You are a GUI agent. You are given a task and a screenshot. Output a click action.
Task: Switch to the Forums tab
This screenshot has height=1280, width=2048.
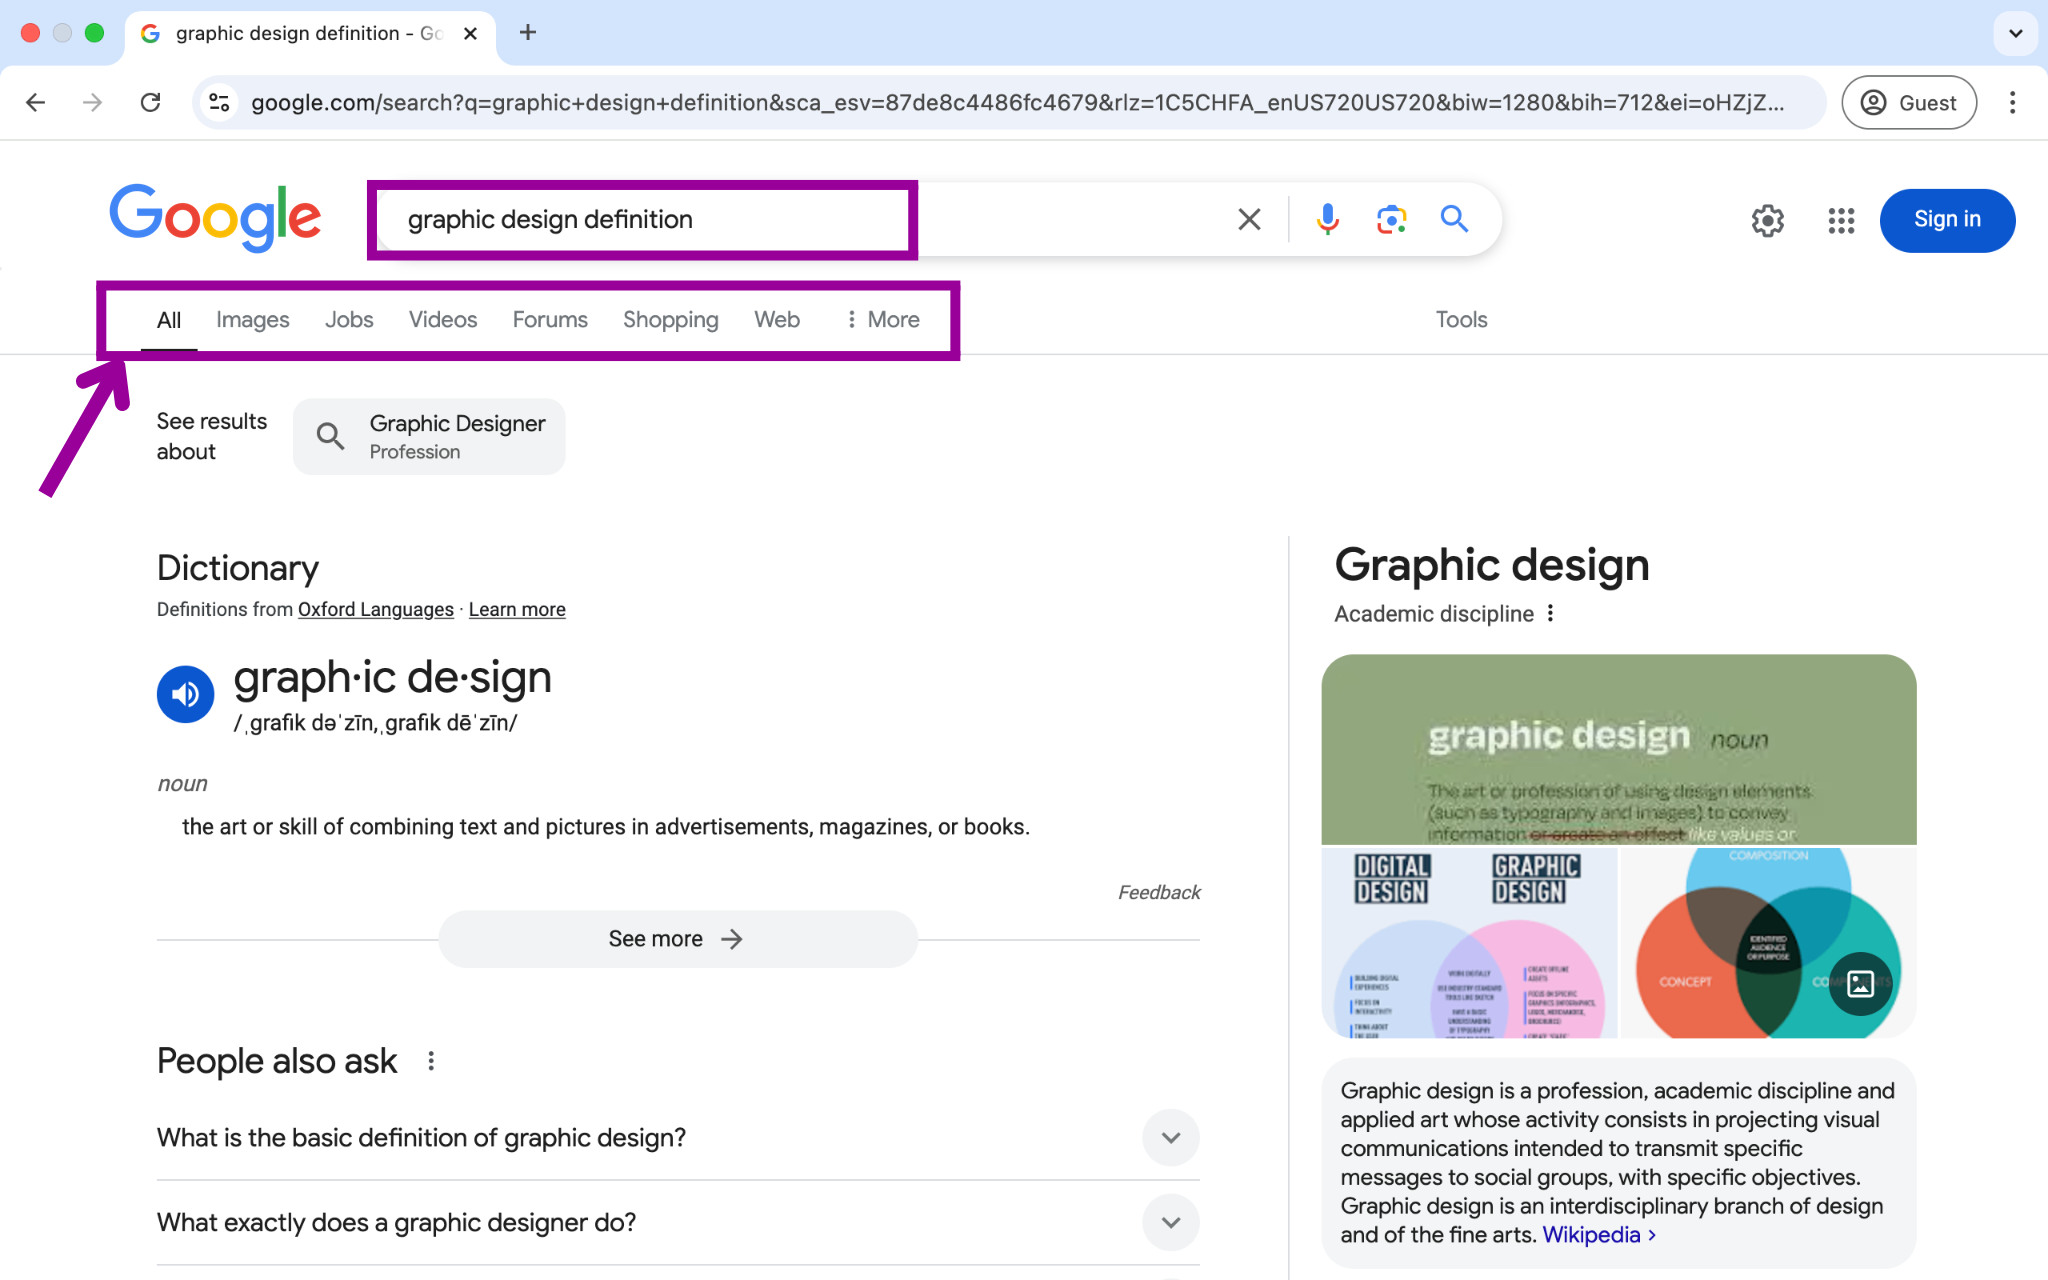[550, 320]
